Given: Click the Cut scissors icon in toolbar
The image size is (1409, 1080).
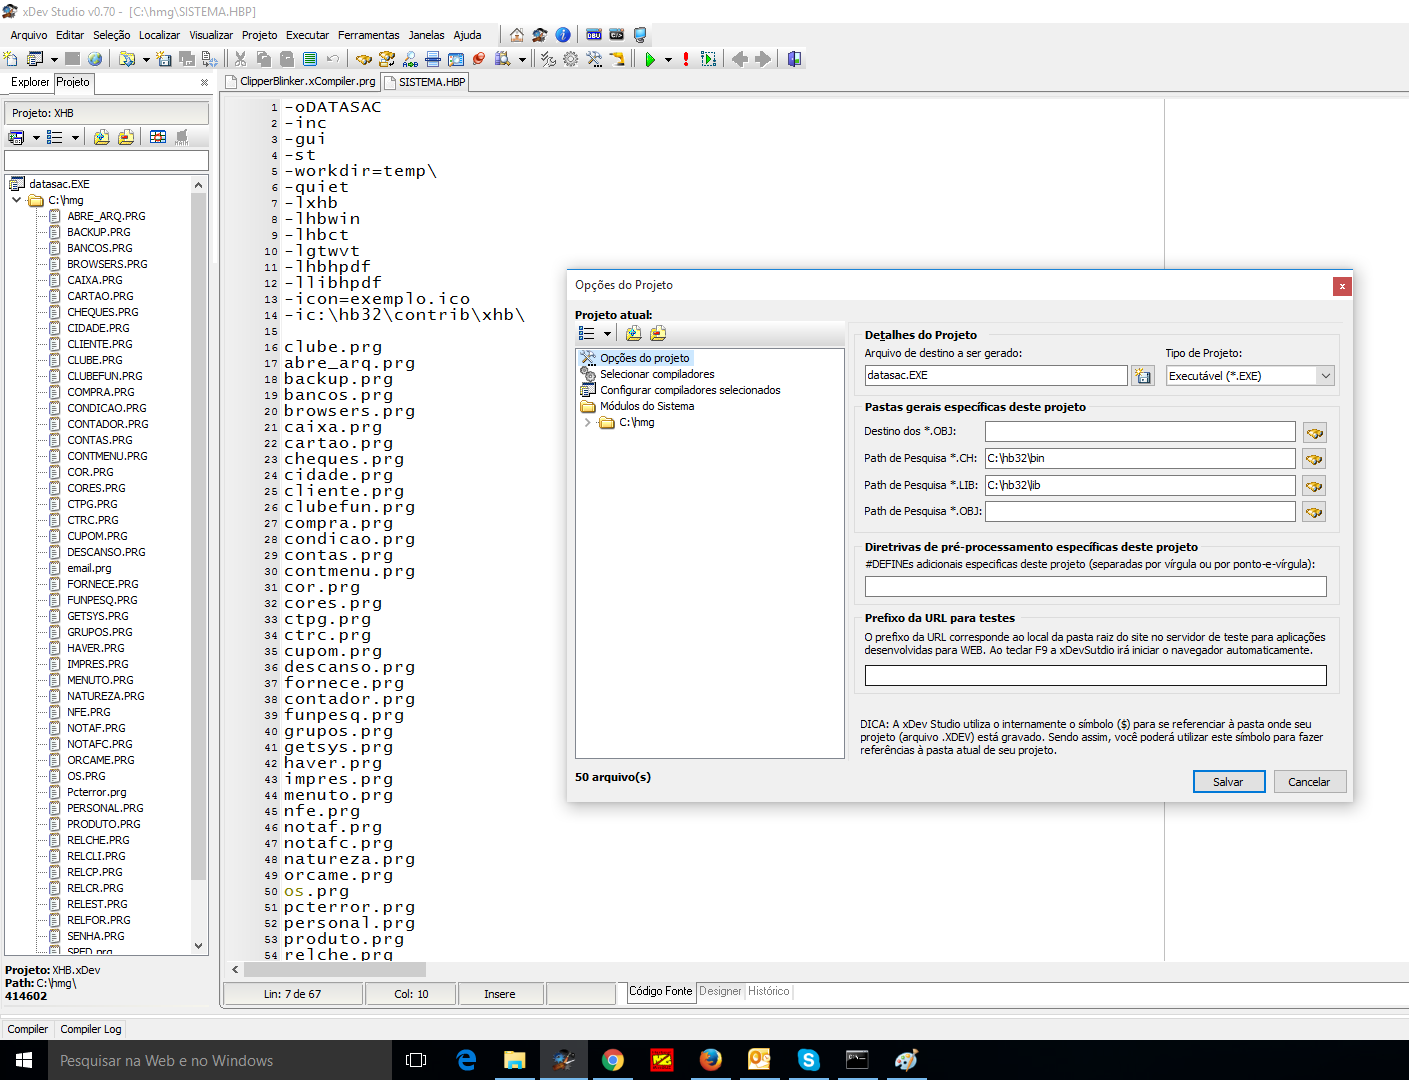Looking at the screenshot, I should pos(241,59).
